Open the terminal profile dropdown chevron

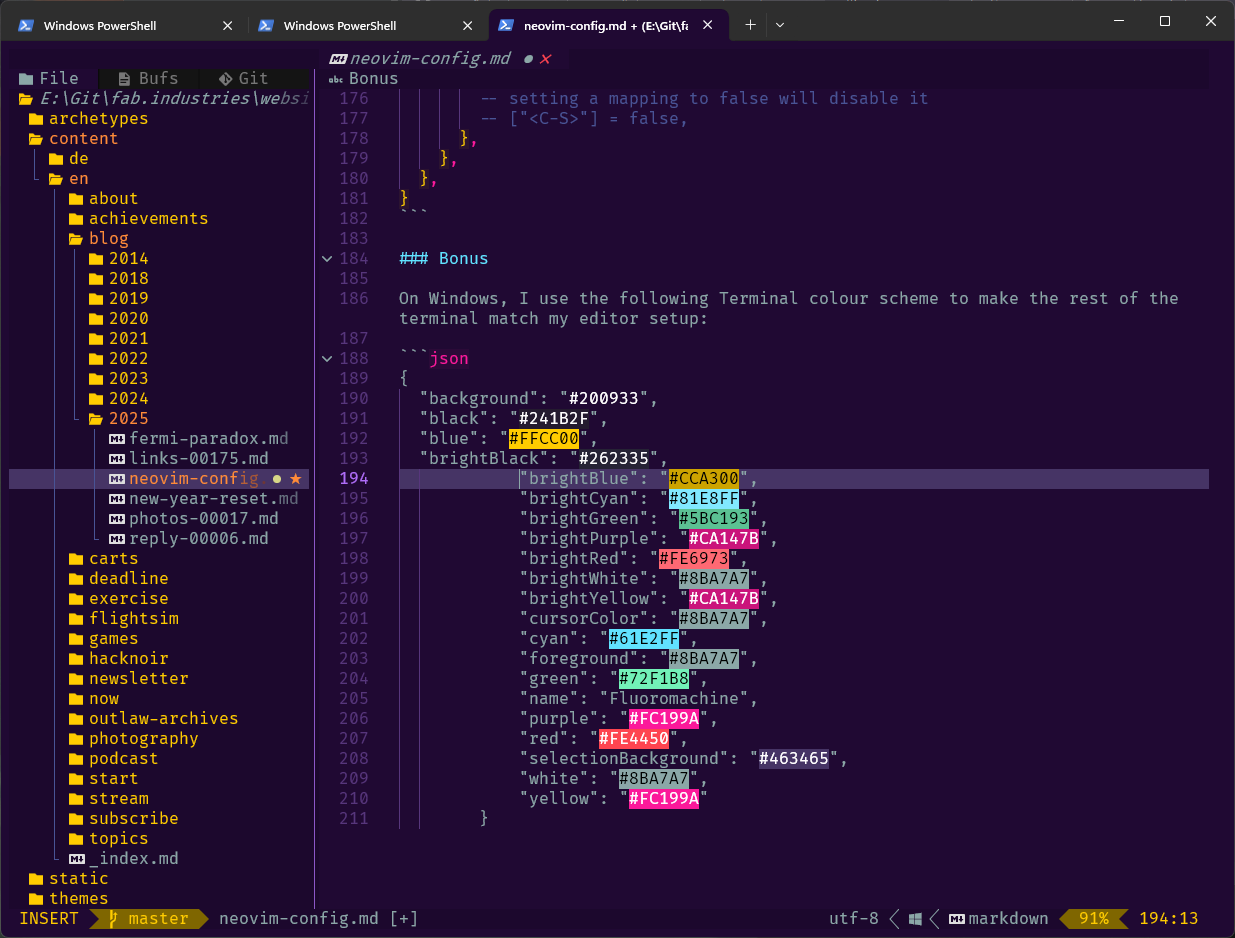pos(780,26)
